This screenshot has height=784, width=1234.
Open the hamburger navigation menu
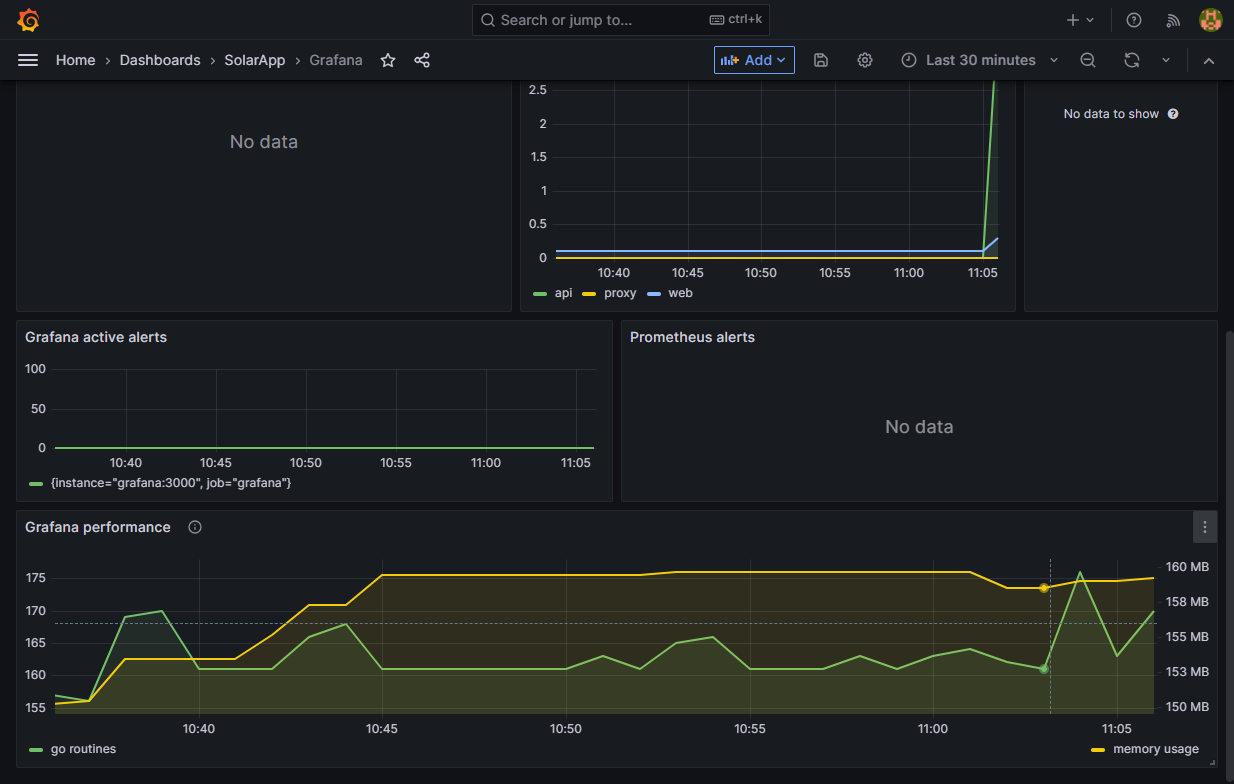coord(28,60)
